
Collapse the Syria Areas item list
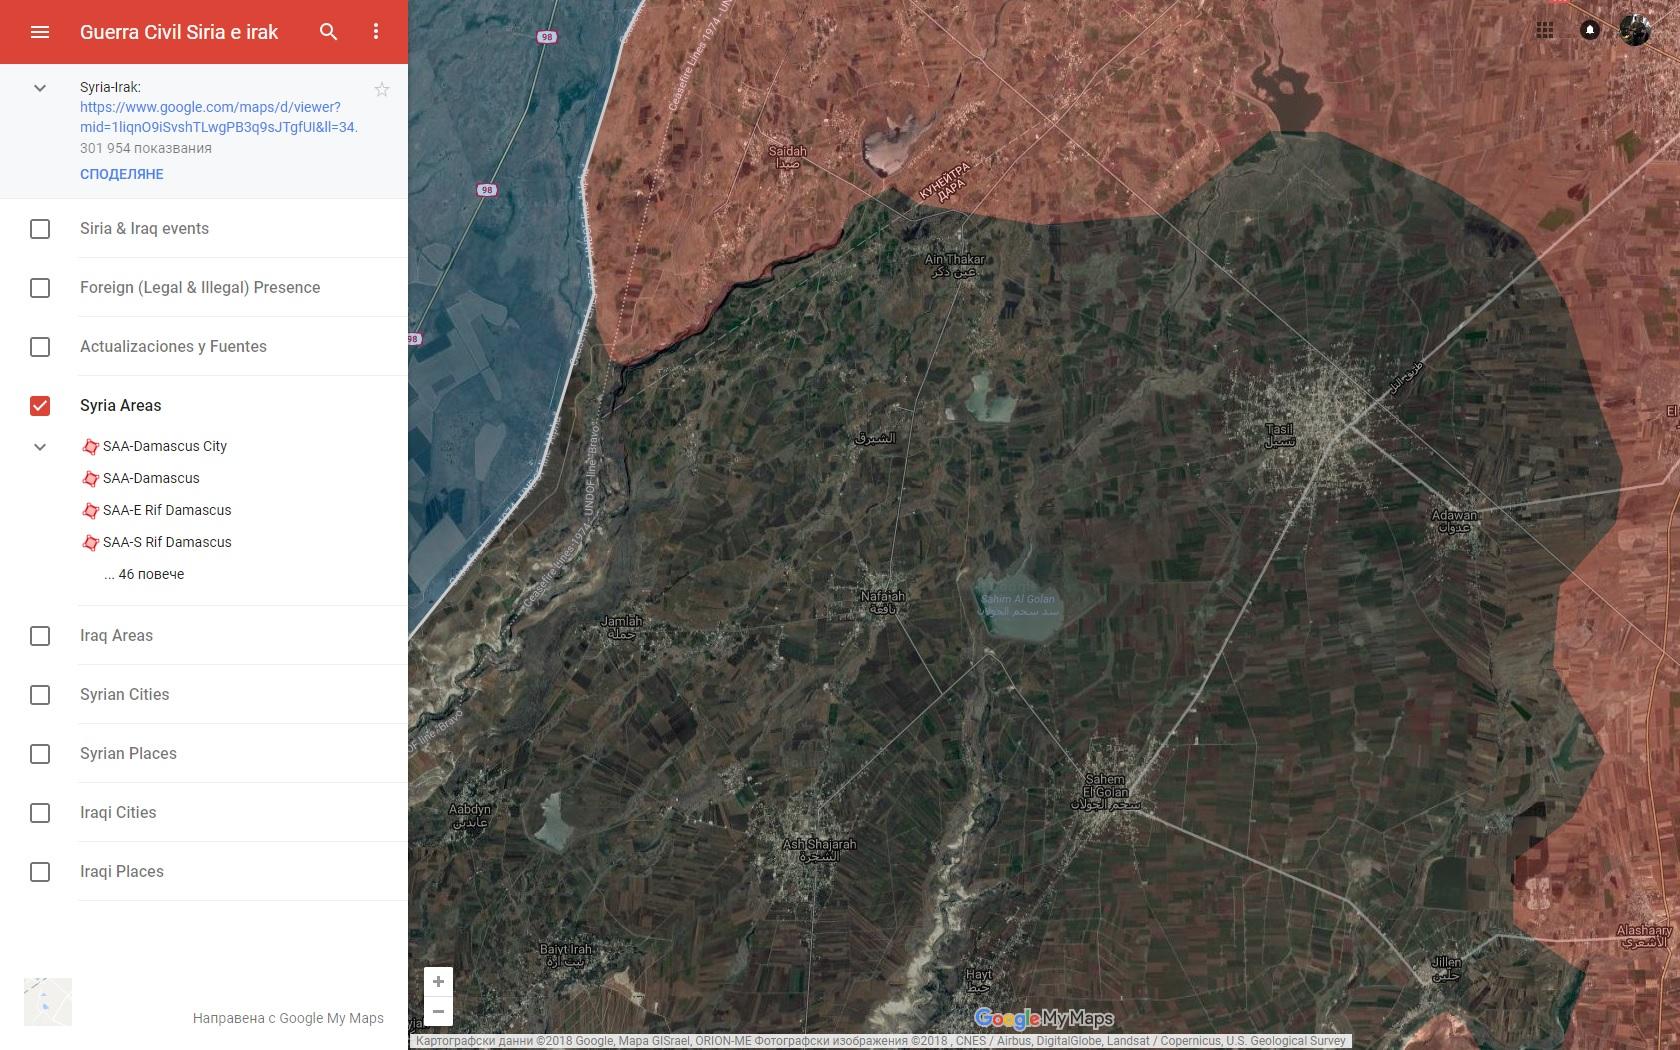pyautogui.click(x=40, y=447)
